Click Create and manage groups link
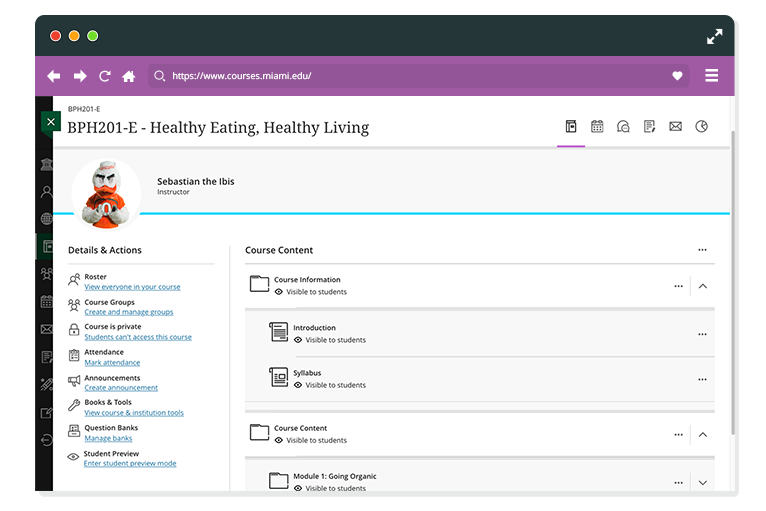Screen dimensions: 766x511 click(x=129, y=312)
